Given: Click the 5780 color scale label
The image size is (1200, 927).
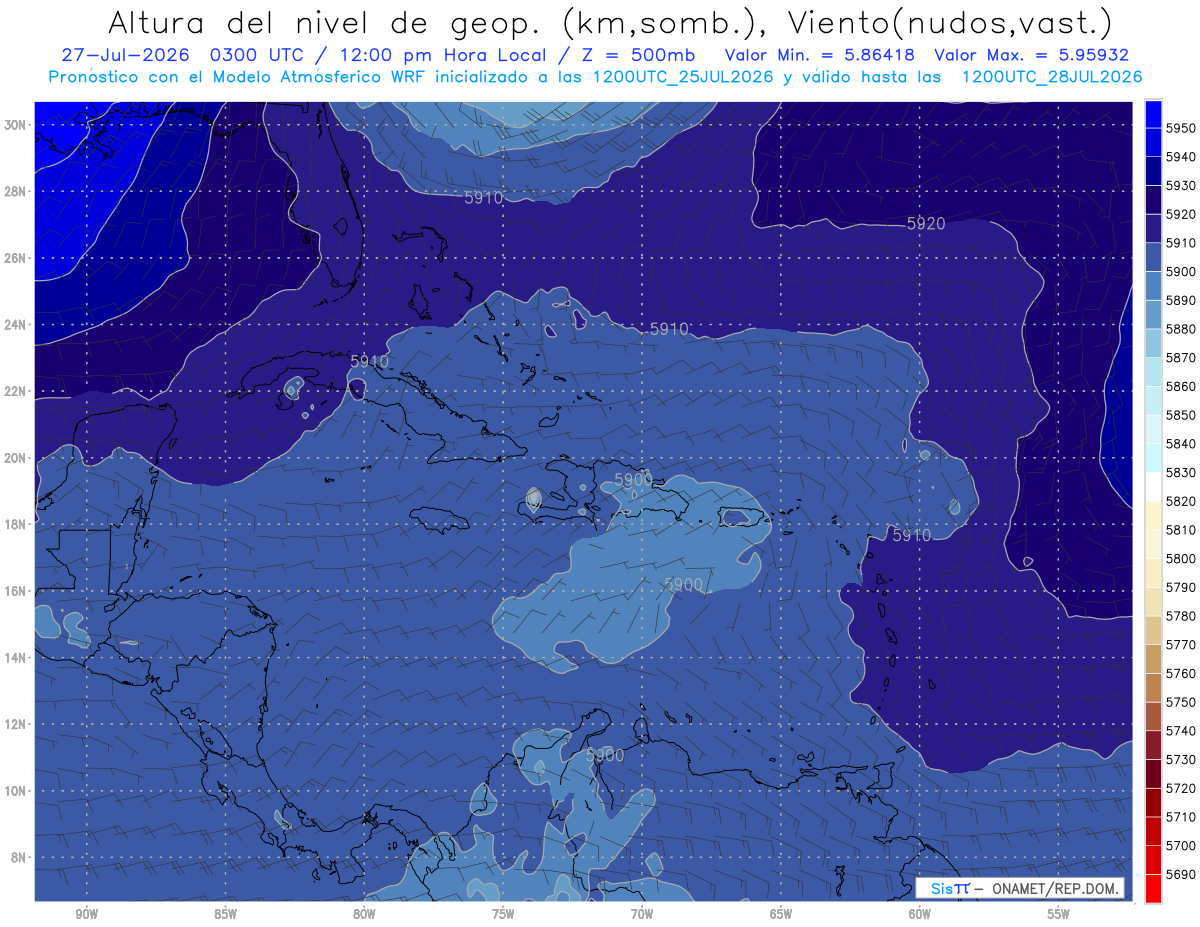Looking at the screenshot, I should point(1181,616).
